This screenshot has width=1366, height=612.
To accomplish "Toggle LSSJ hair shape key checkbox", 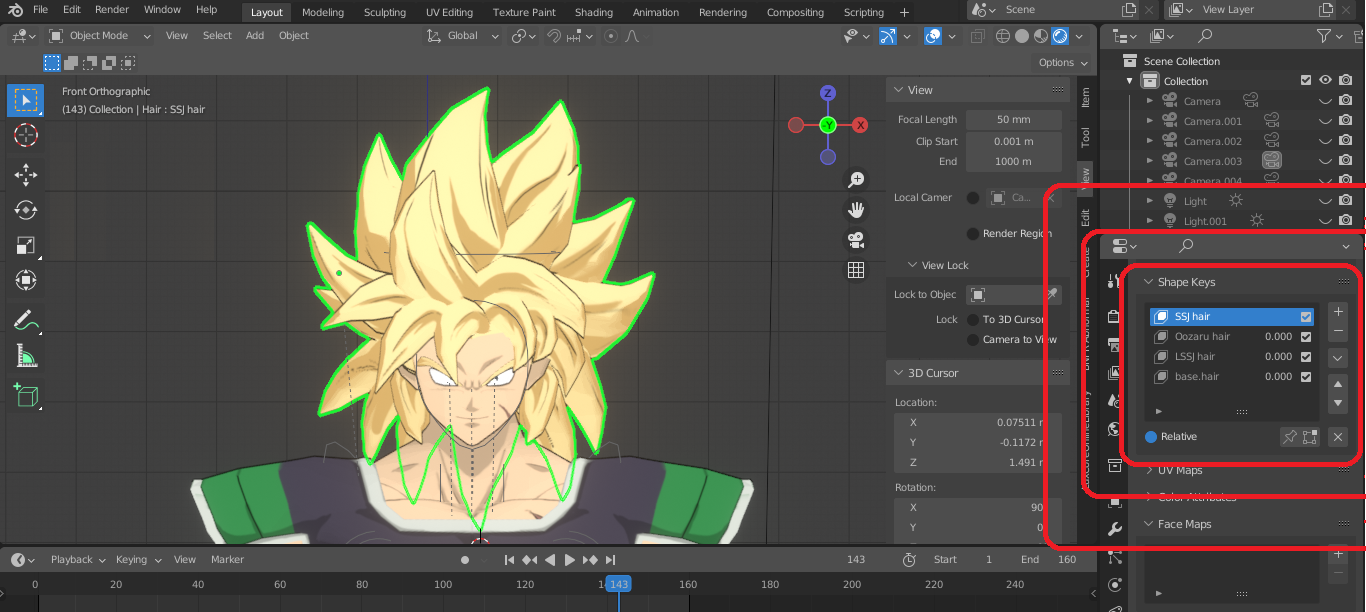I will (1306, 357).
